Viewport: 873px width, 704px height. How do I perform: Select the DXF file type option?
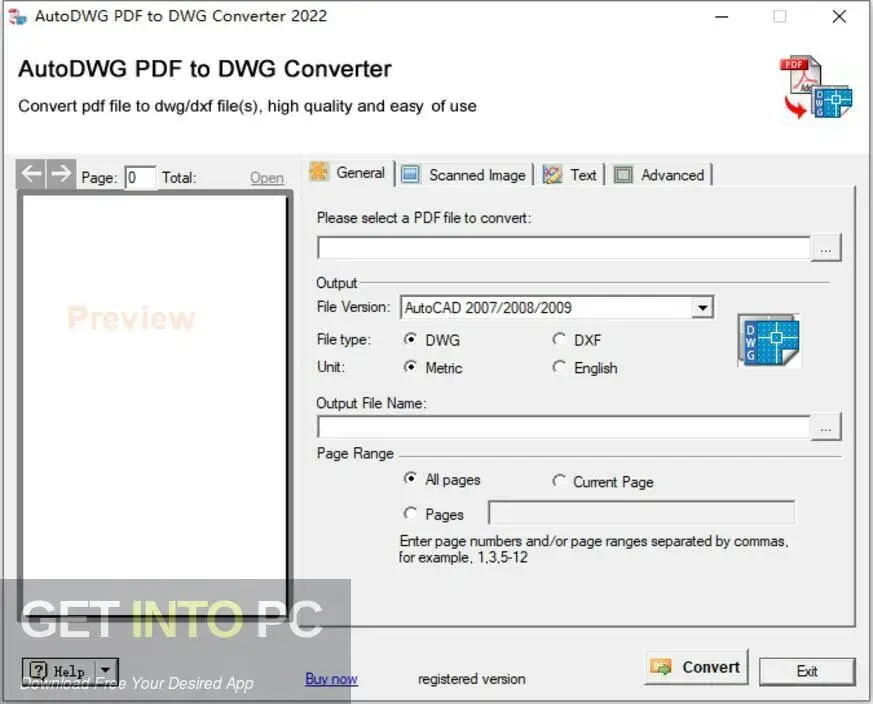click(560, 339)
